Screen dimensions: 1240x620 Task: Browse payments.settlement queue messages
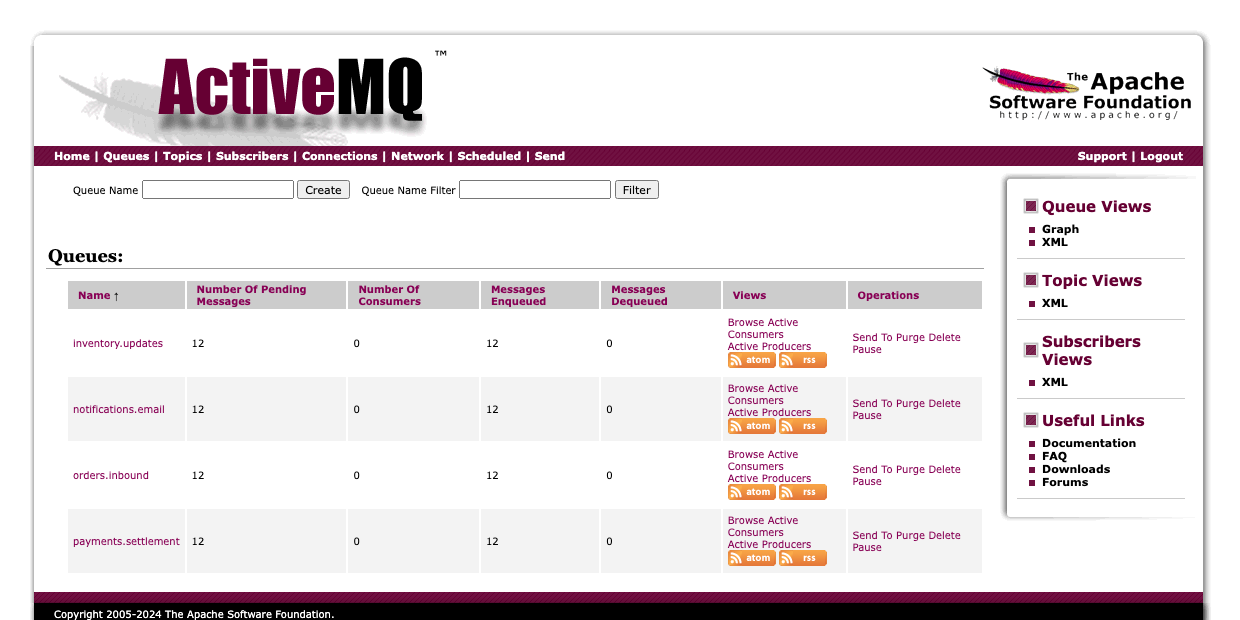tap(744, 521)
